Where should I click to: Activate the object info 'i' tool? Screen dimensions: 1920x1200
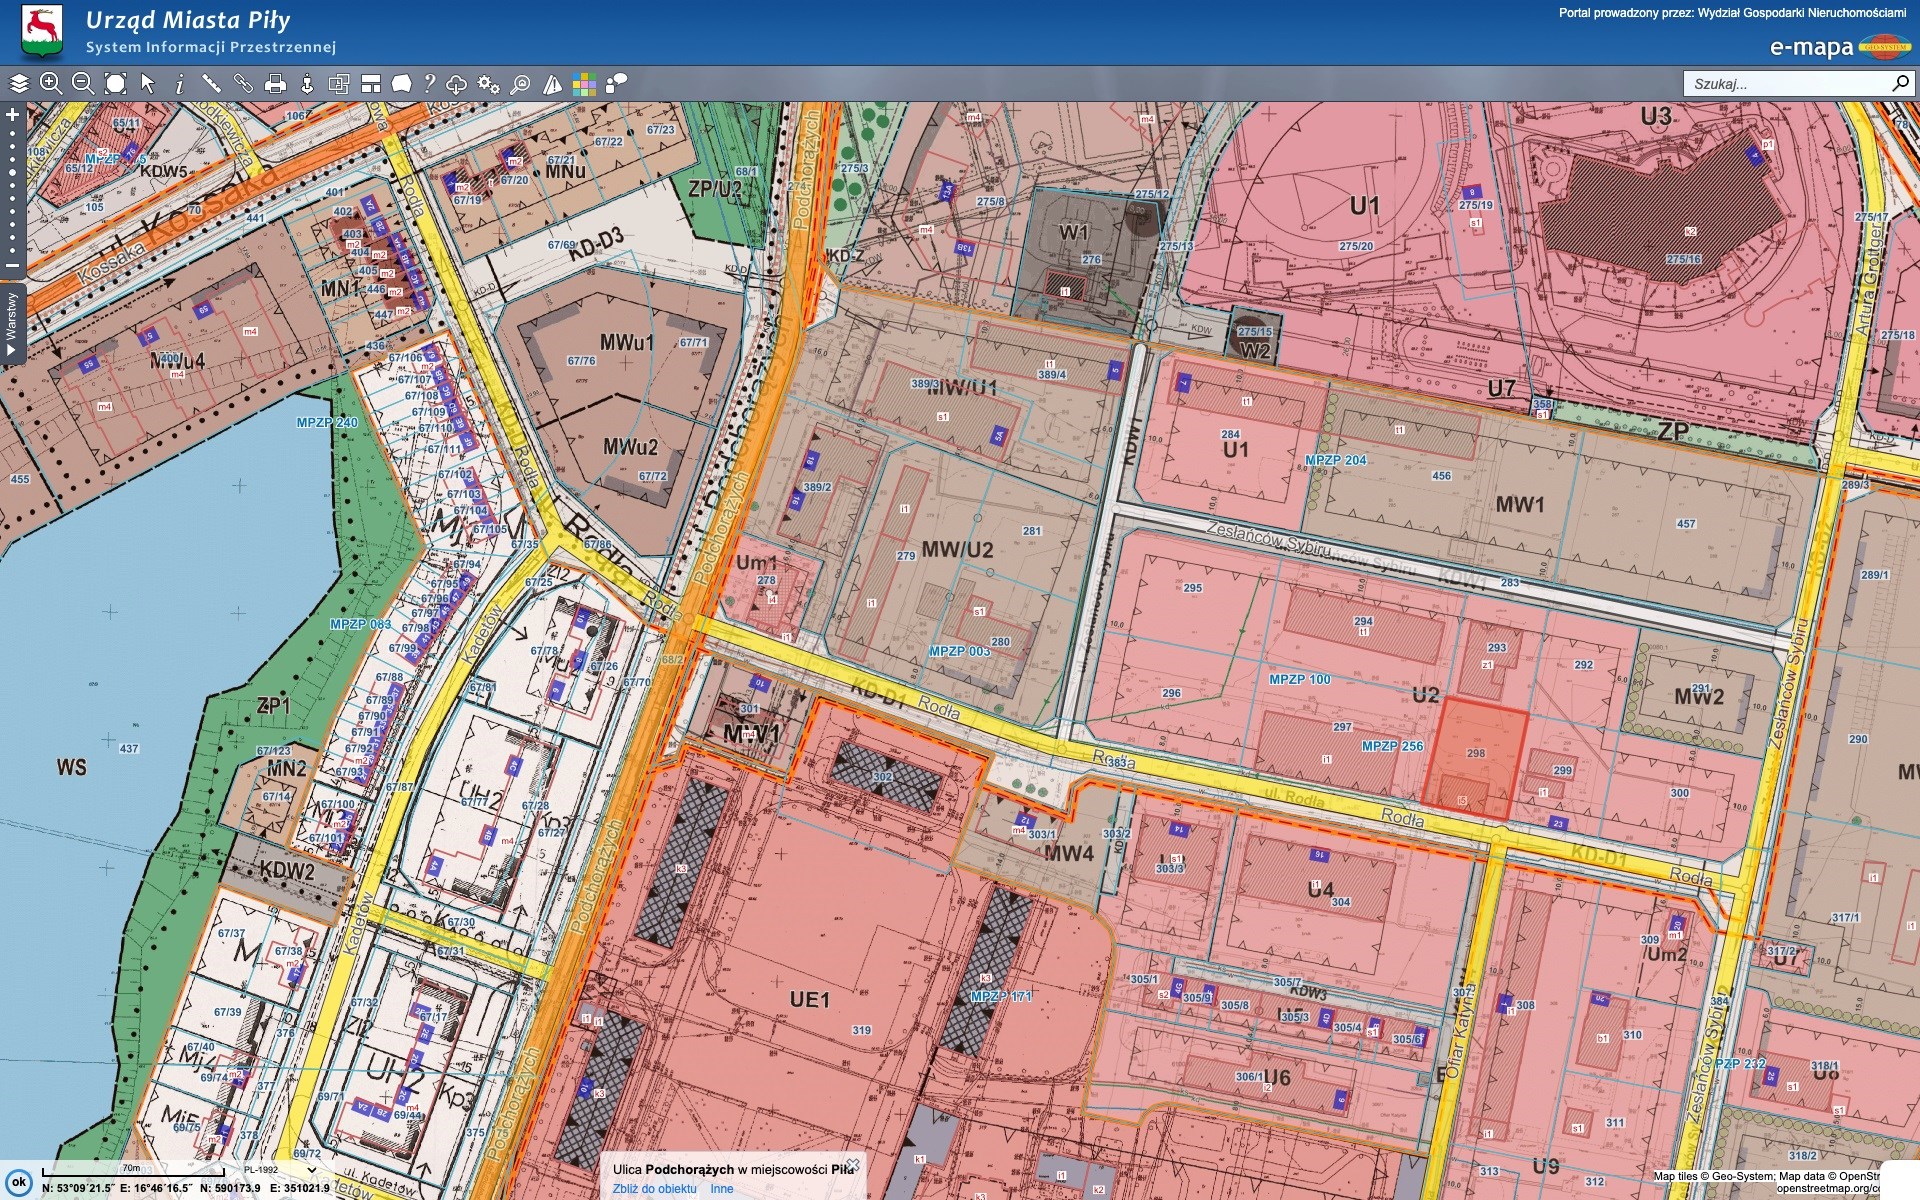[179, 84]
